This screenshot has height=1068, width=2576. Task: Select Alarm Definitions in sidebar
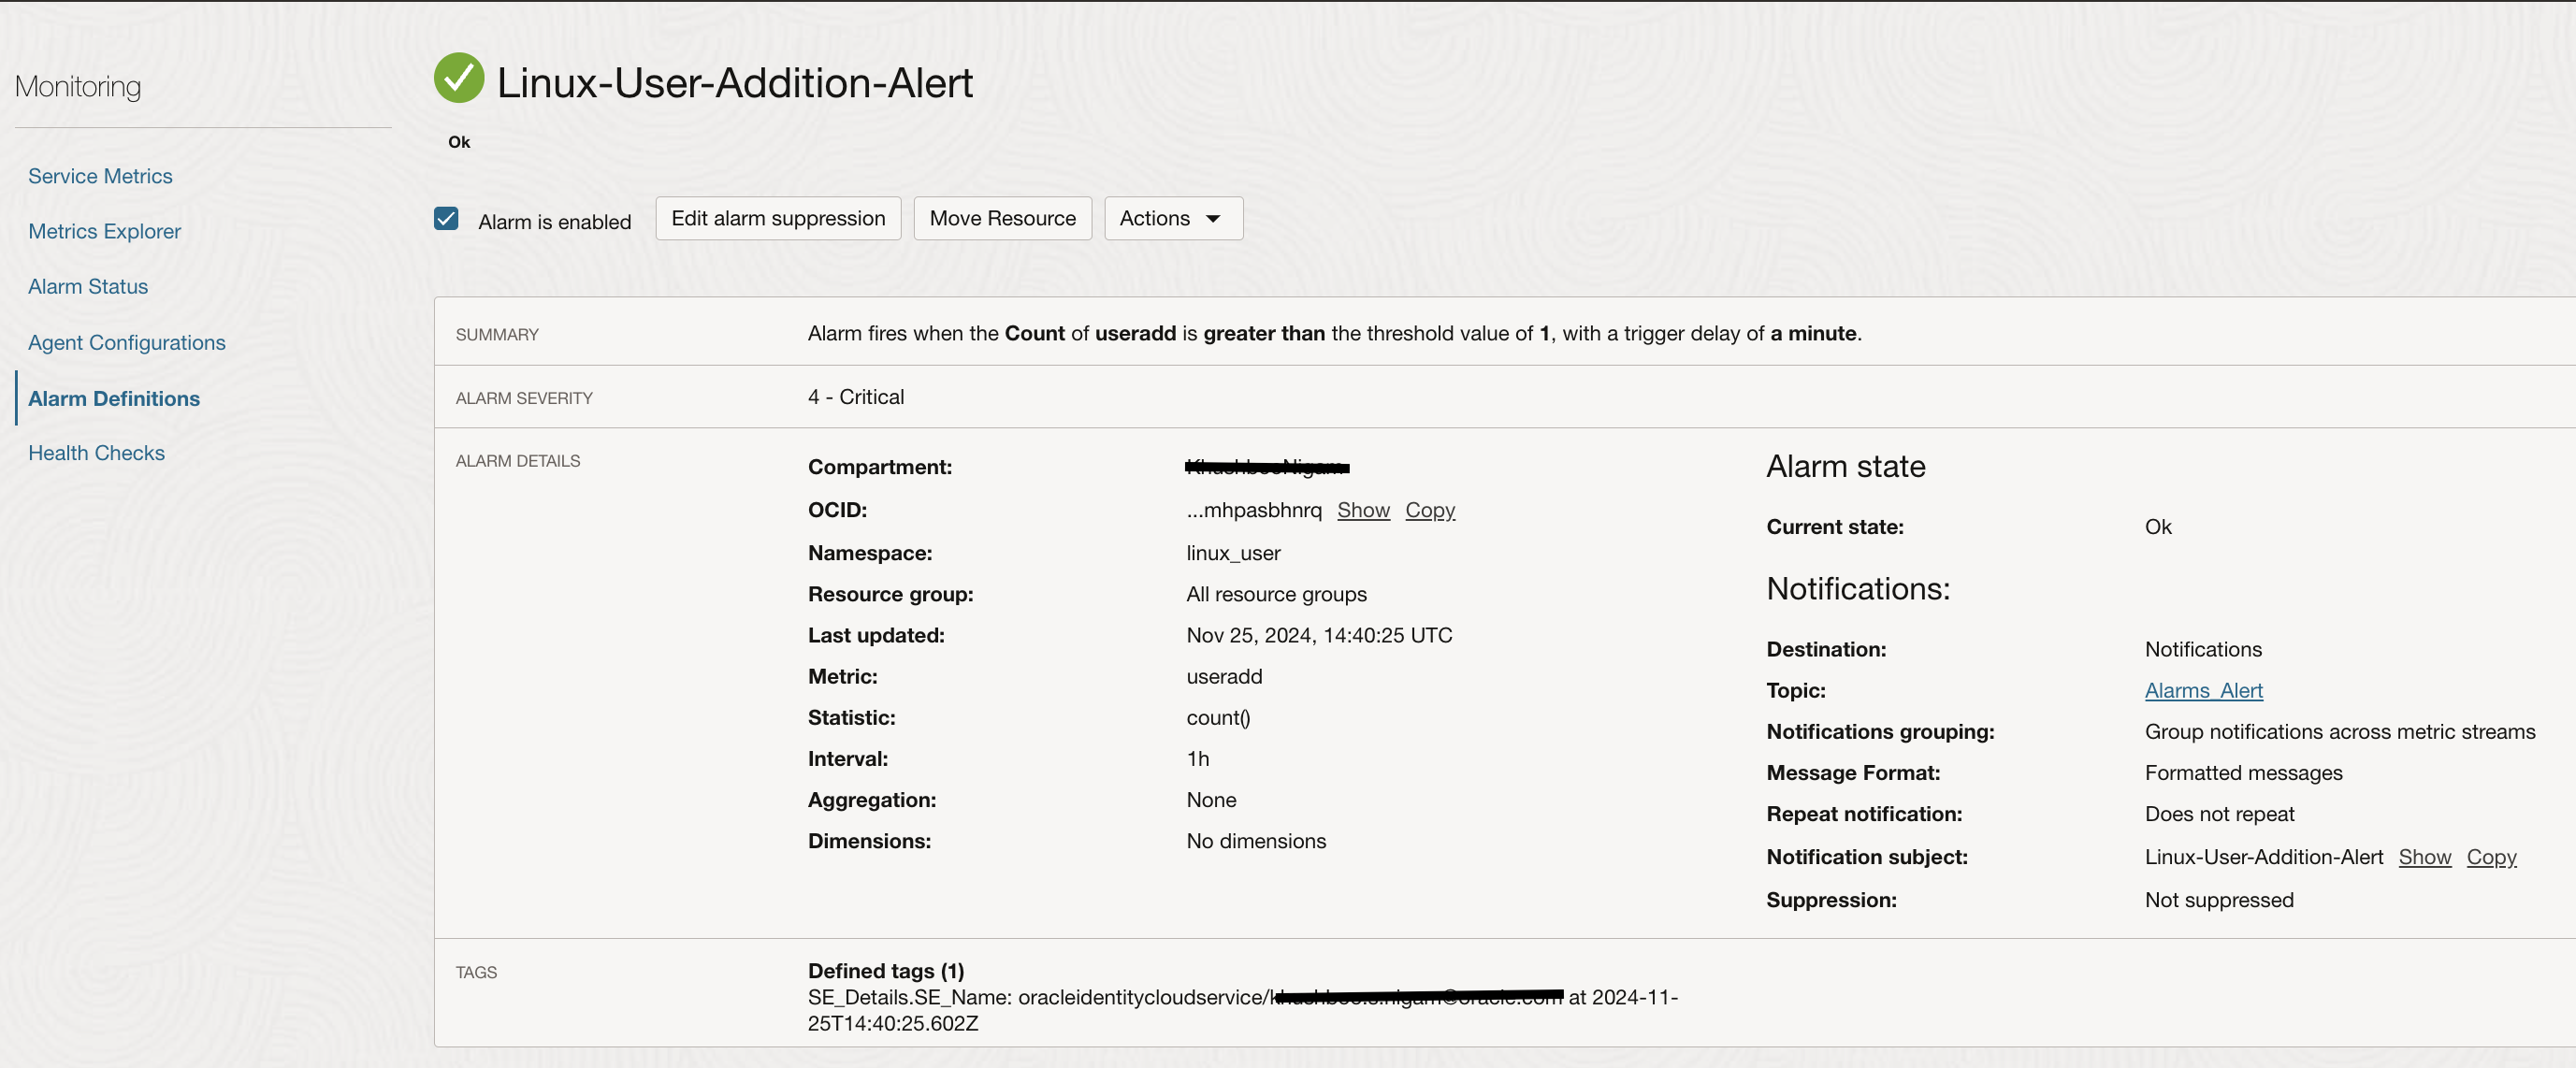pyautogui.click(x=114, y=398)
